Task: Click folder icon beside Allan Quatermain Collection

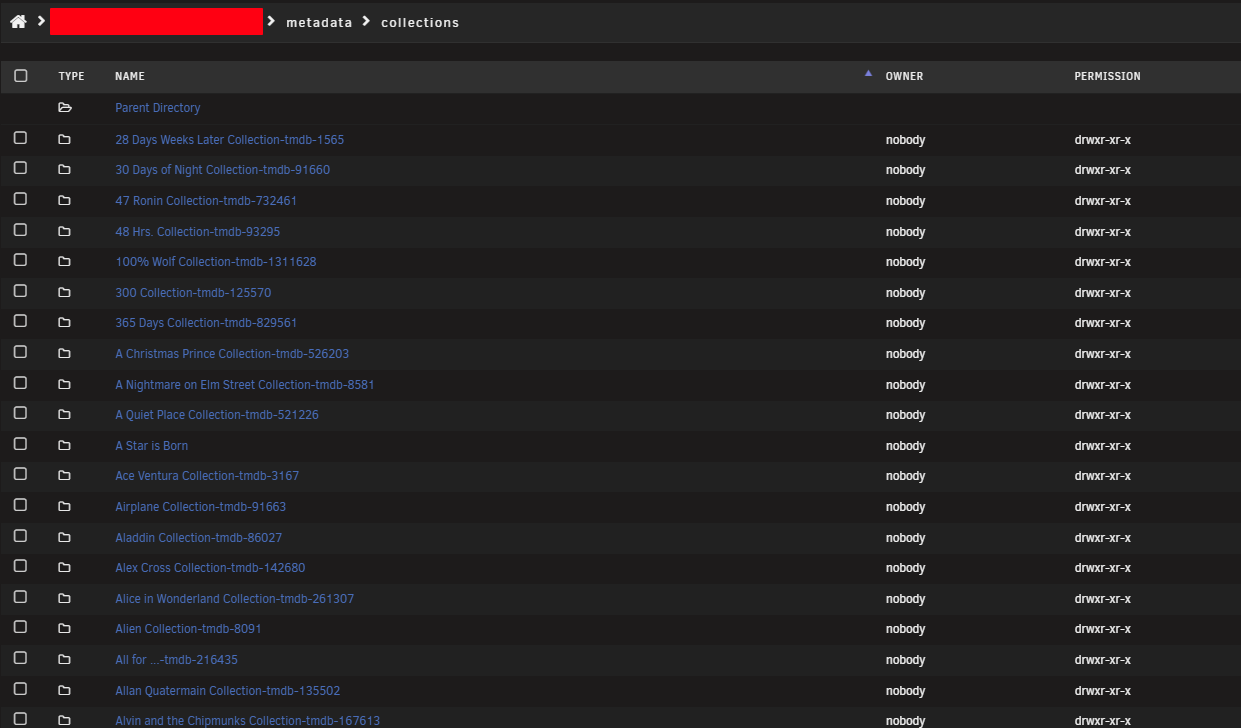Action: (65, 690)
